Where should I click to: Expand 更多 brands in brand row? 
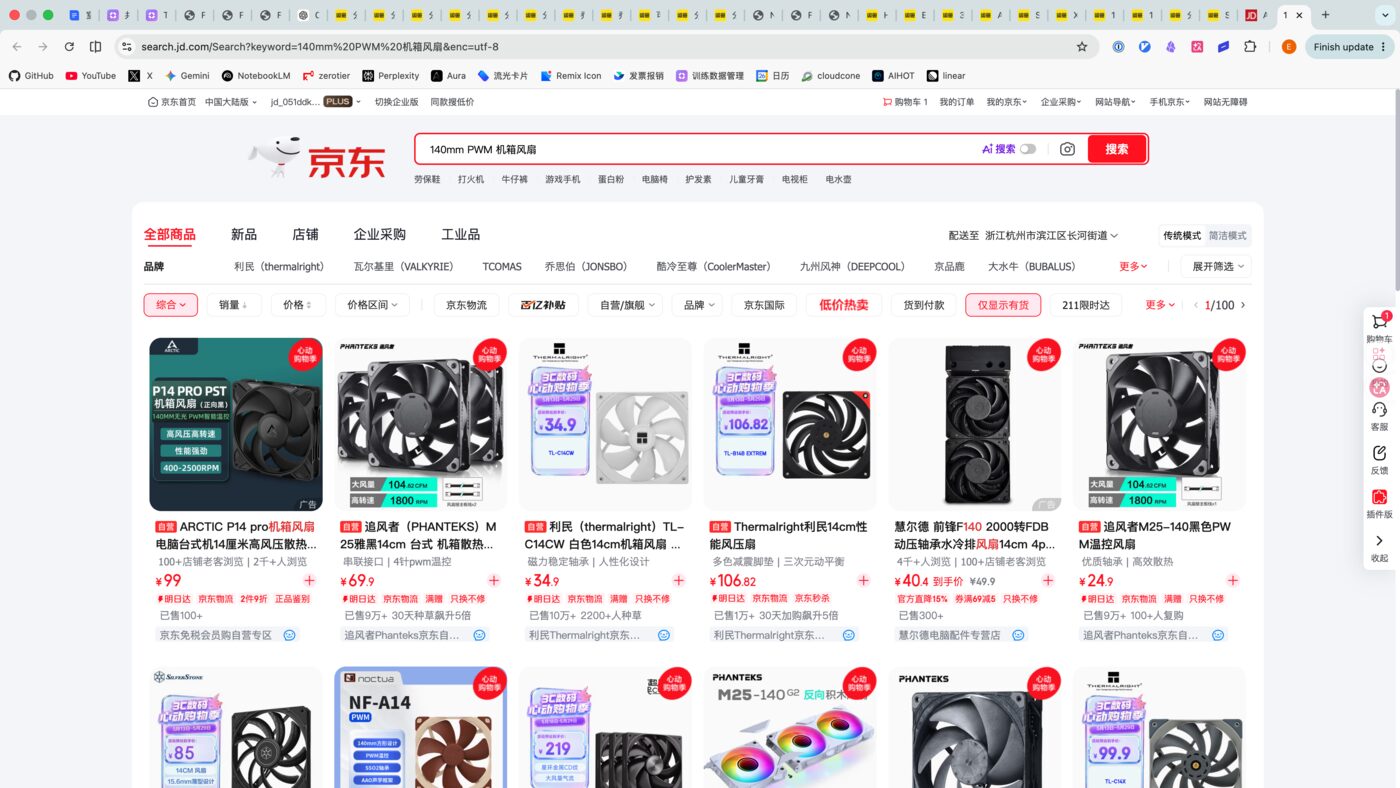click(x=1133, y=267)
